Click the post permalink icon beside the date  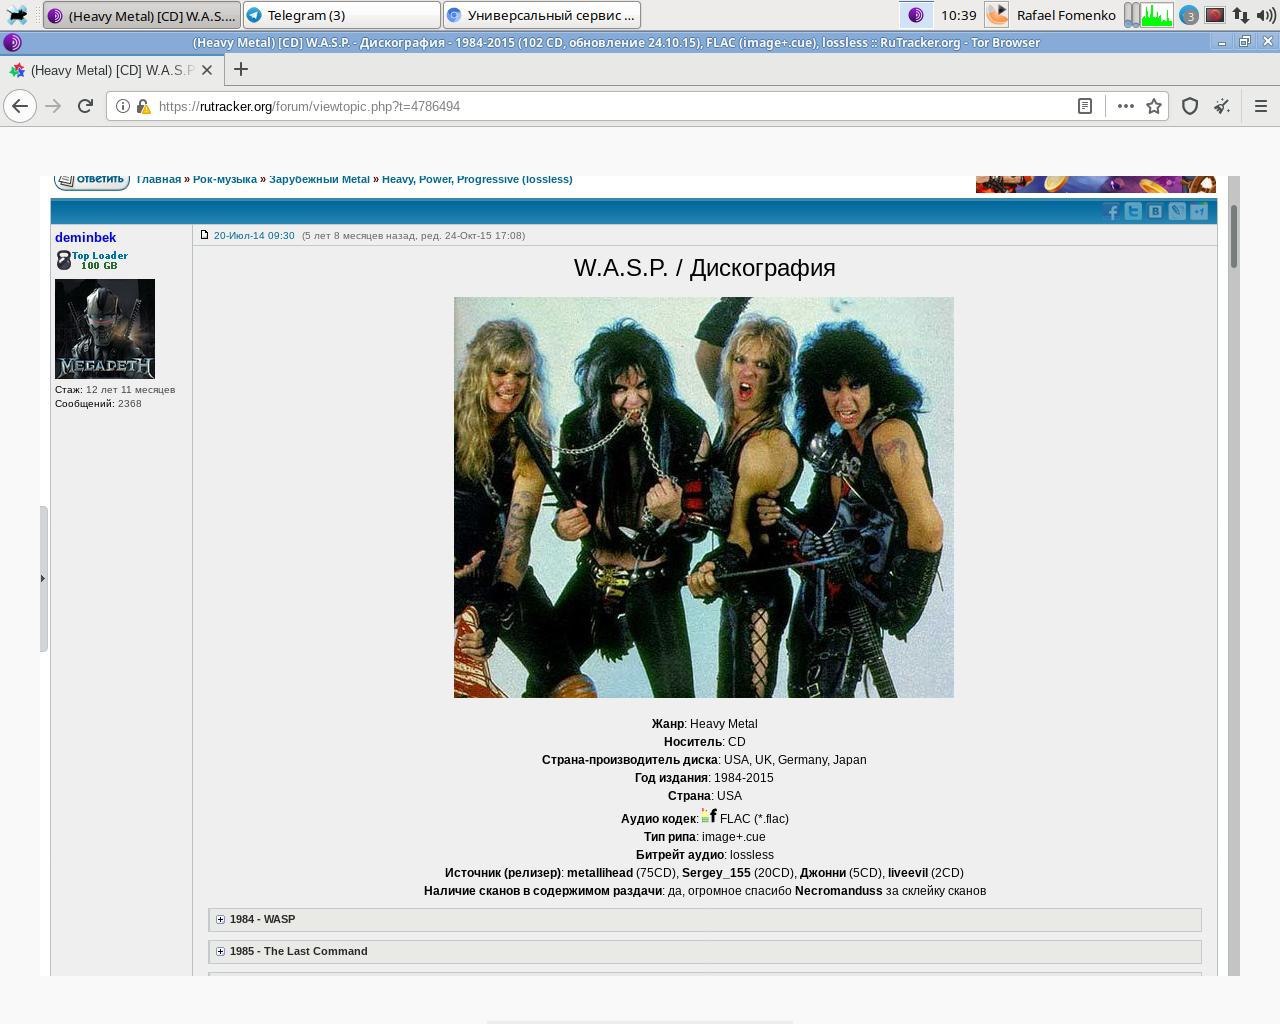coord(204,235)
